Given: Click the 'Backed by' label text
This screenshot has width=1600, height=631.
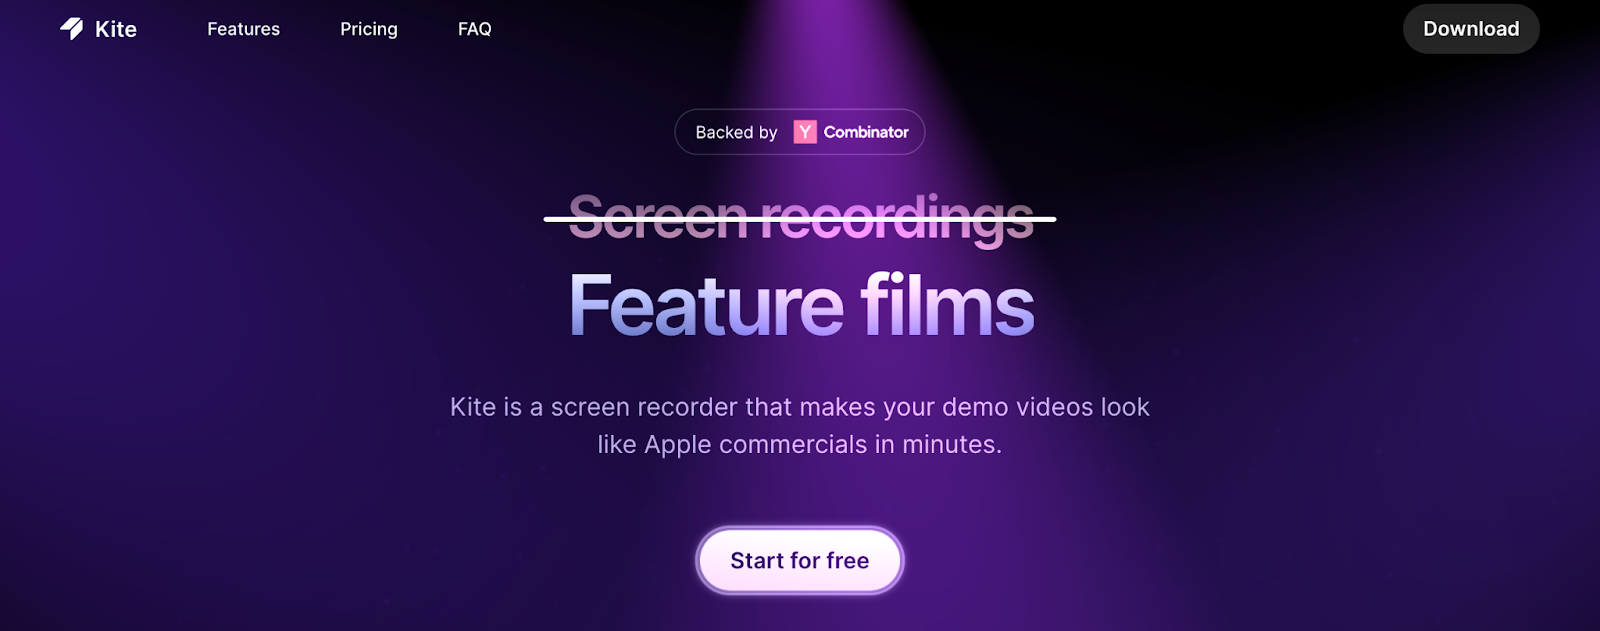Looking at the screenshot, I should [x=736, y=132].
